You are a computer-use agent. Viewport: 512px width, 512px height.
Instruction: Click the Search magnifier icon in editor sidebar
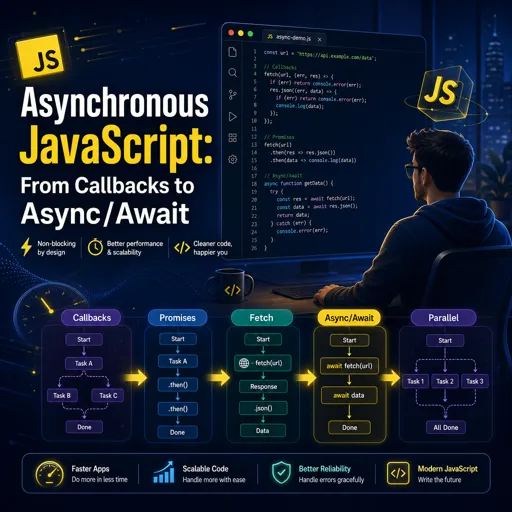coord(233,73)
